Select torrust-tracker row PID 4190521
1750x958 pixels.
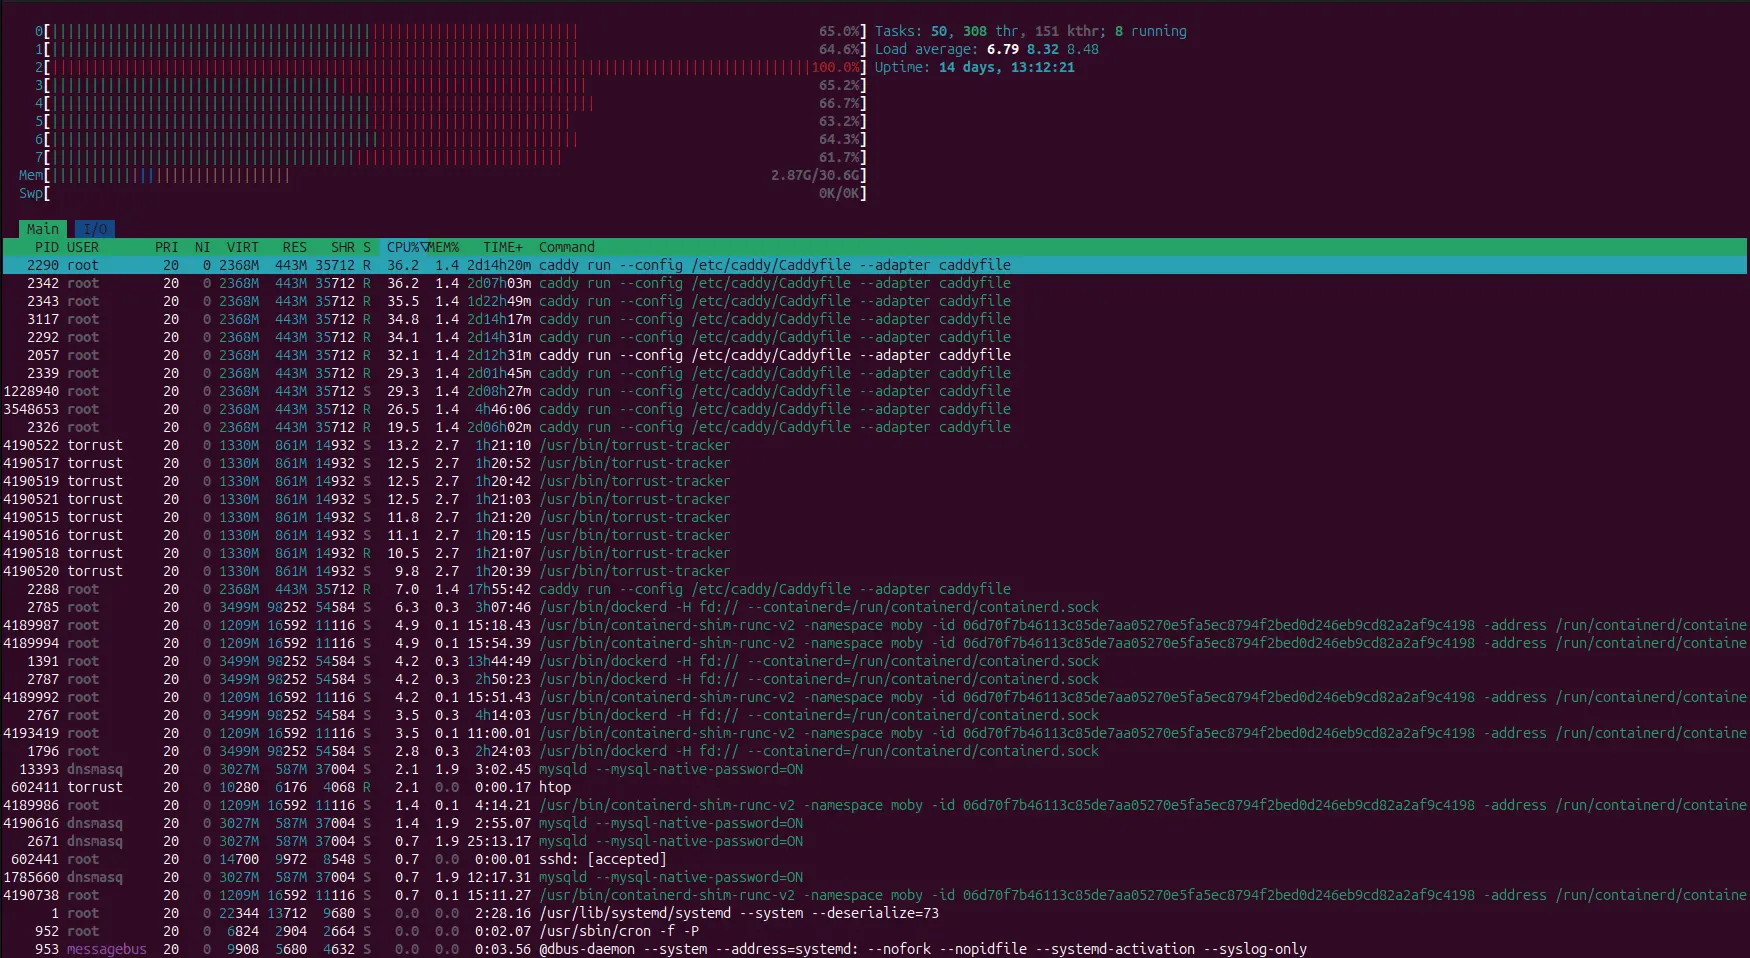(x=875, y=499)
